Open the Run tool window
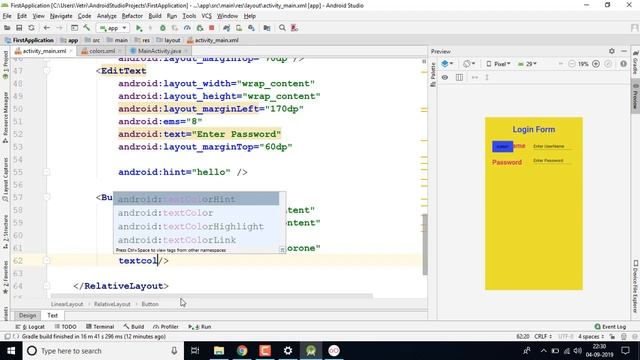This screenshot has height=360, width=640. tap(200, 327)
